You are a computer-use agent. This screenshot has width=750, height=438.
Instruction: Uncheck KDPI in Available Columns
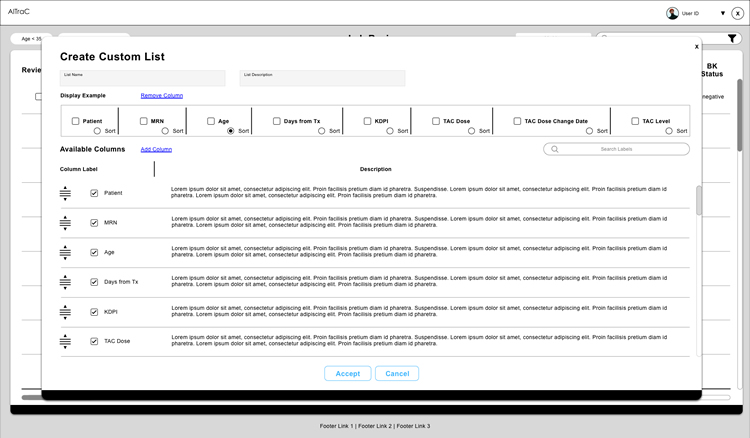[94, 312]
